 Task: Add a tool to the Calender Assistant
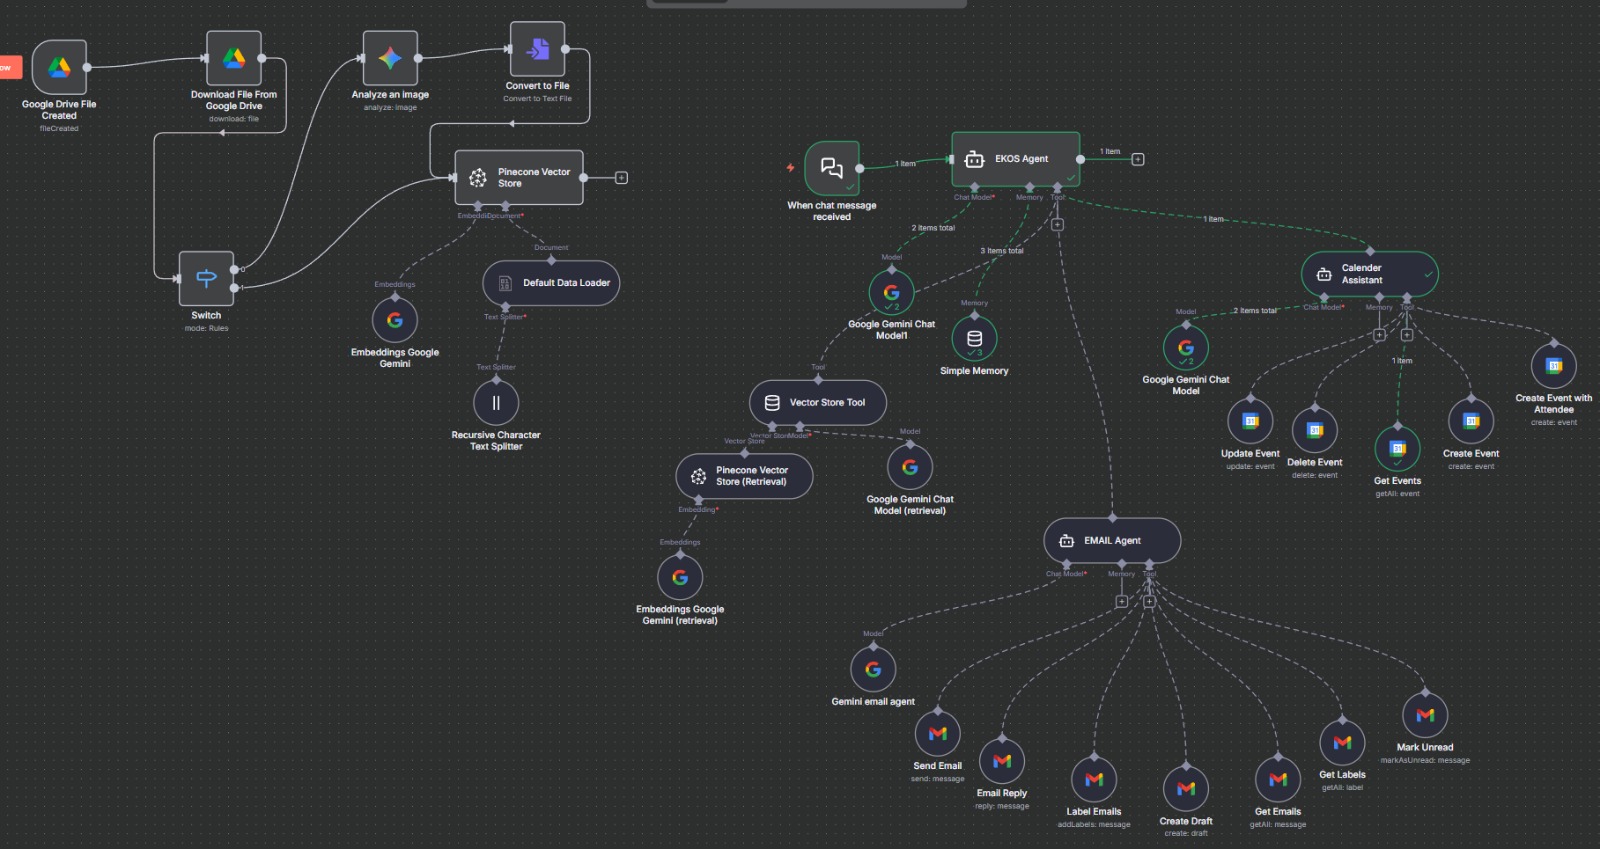point(1407,335)
